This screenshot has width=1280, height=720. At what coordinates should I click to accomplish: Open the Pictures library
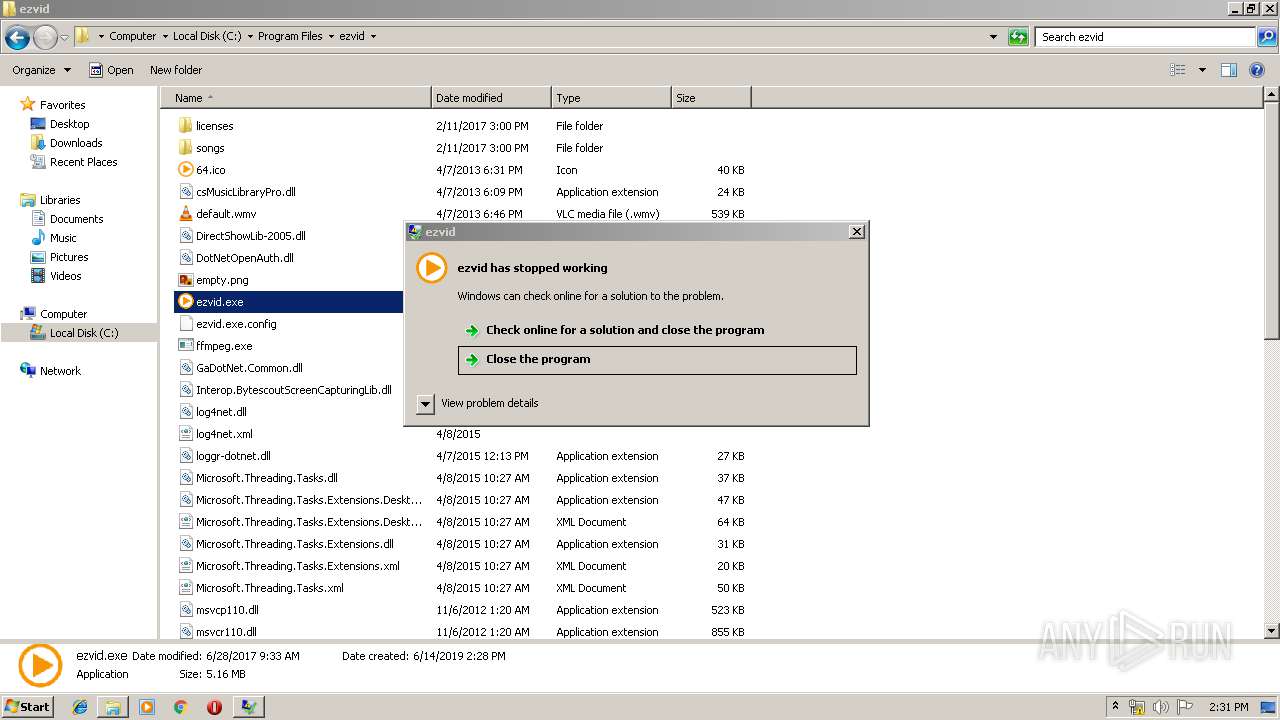coord(69,257)
